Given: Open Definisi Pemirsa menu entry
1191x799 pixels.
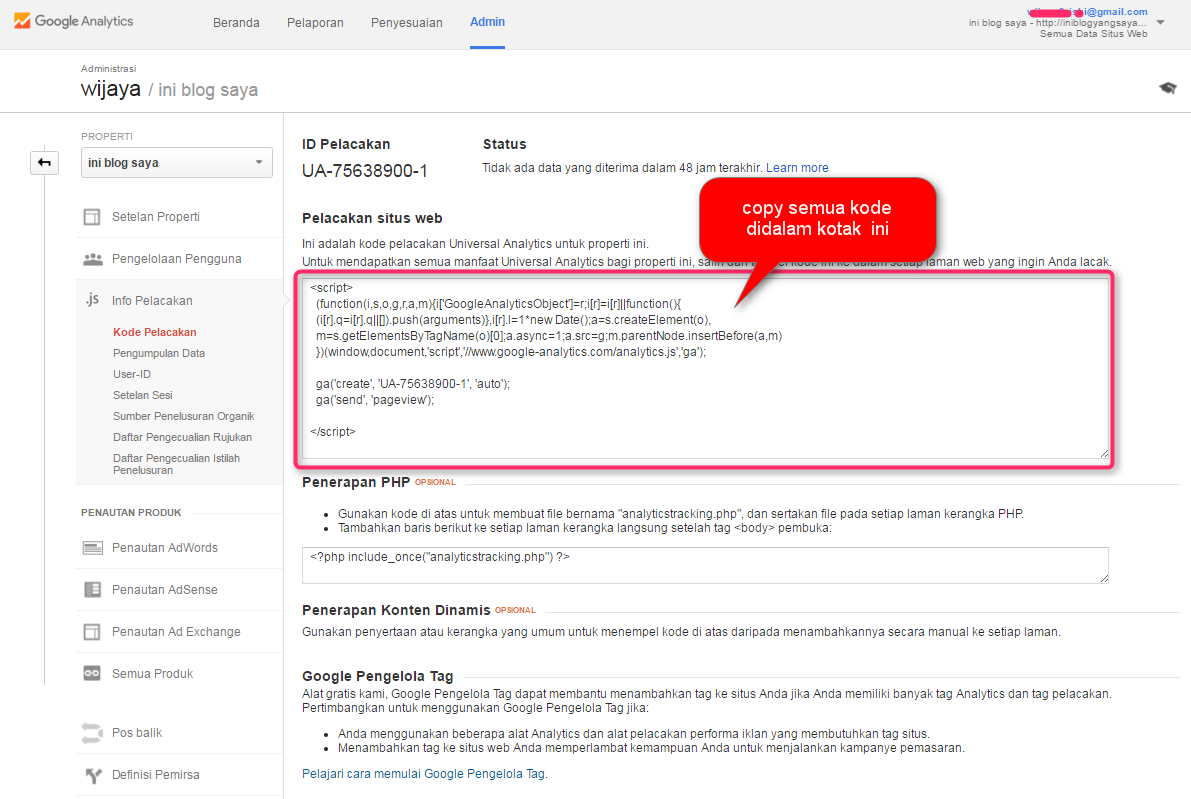Looking at the screenshot, I should 156,775.
